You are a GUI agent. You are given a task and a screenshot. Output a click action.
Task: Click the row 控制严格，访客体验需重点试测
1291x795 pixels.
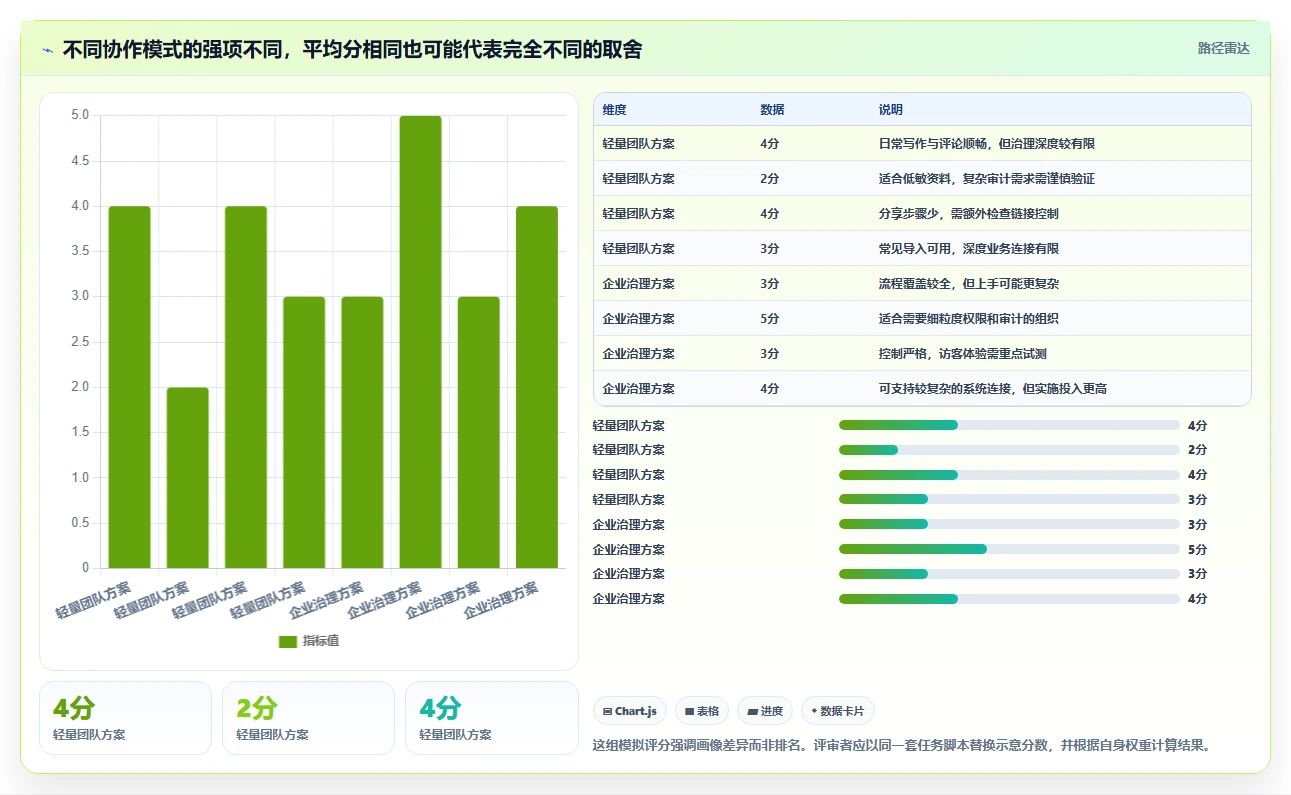922,353
